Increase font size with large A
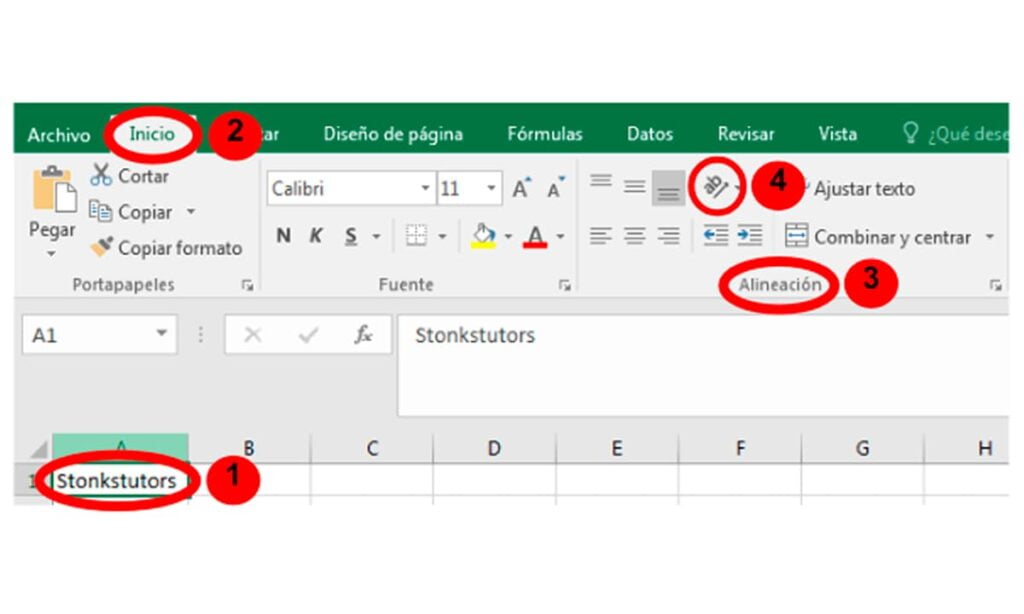Screen dimensions: 1024x614 (x=522, y=188)
